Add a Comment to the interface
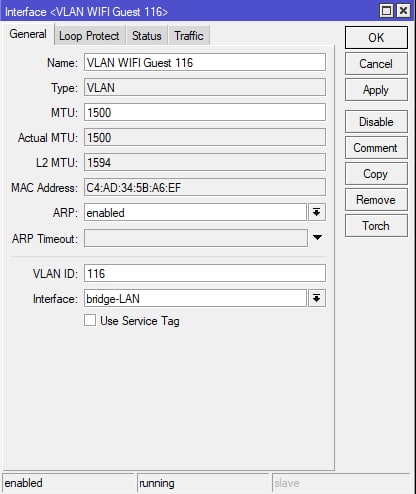This screenshot has width=416, height=494. 376,148
